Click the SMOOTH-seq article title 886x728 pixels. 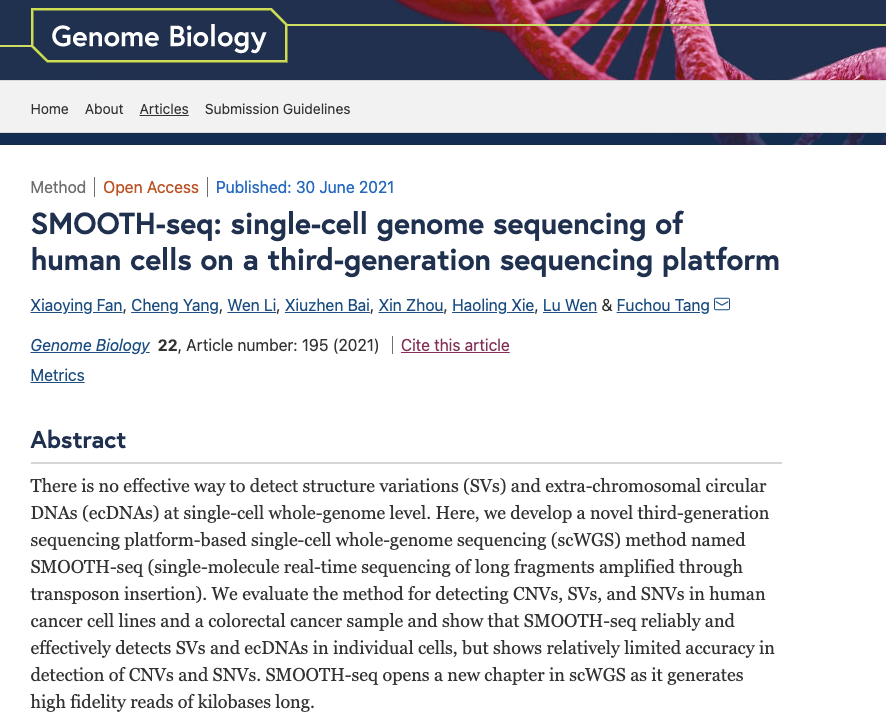405,241
